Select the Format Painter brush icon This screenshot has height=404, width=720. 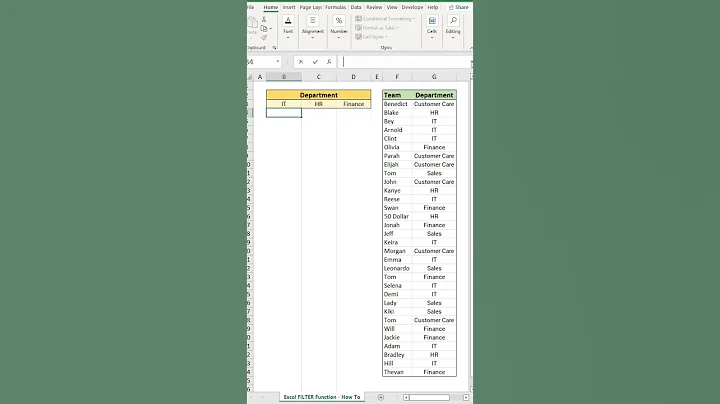click(264, 38)
